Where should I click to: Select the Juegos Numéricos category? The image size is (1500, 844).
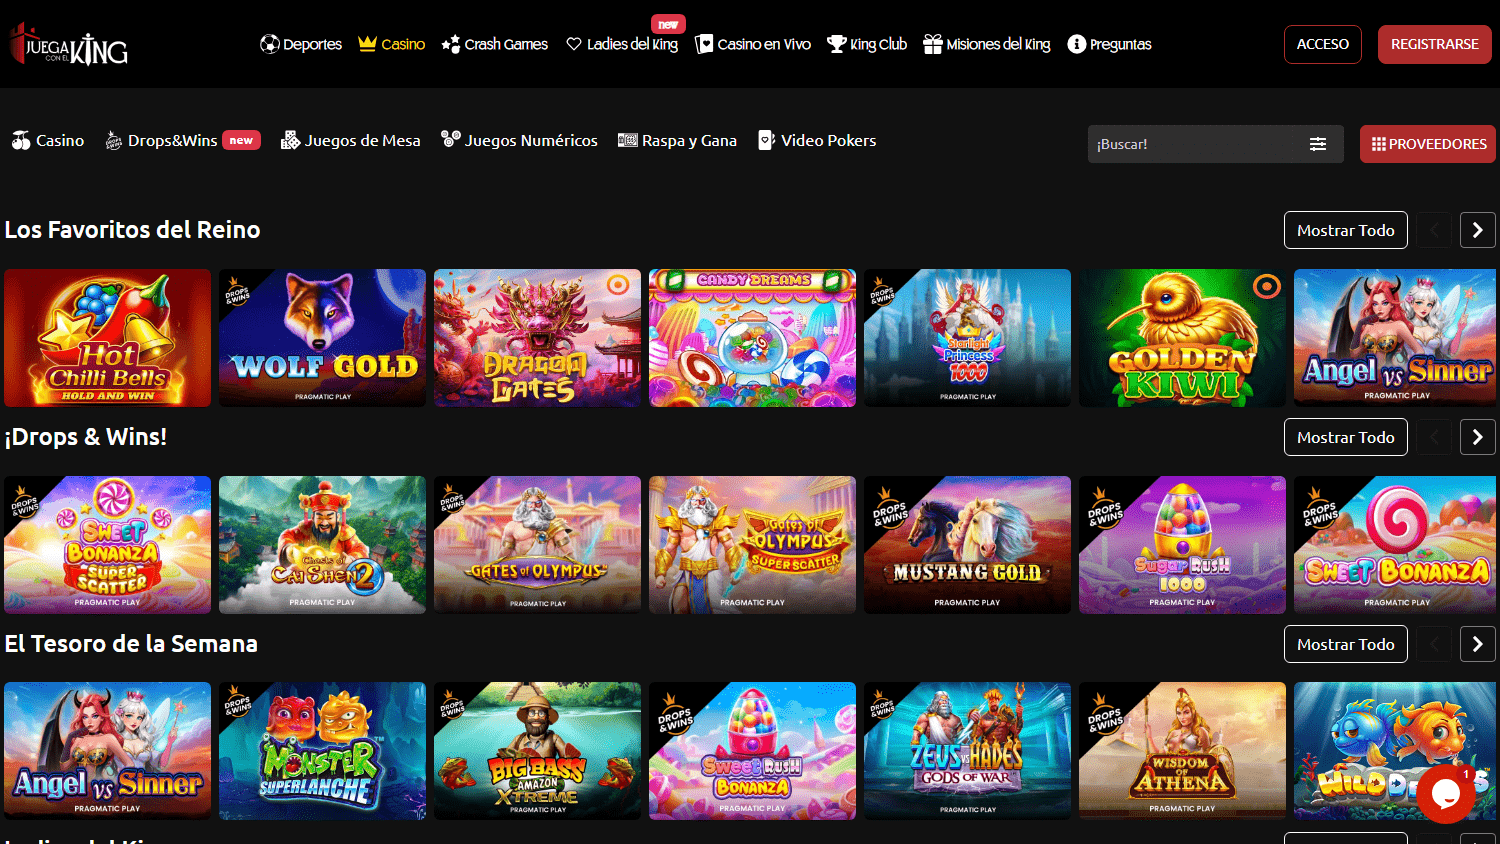520,140
